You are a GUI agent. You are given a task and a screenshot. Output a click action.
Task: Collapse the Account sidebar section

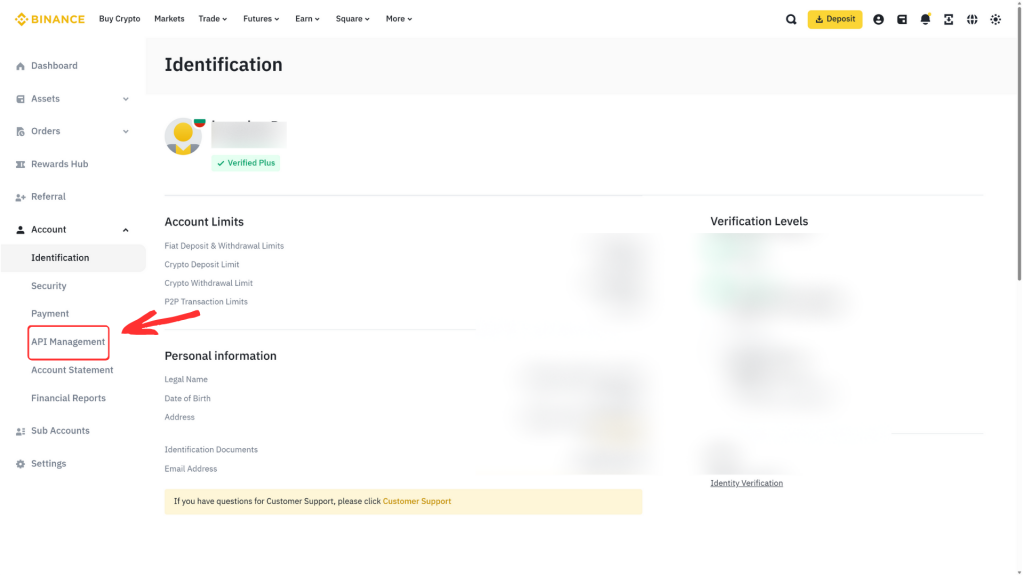point(125,230)
